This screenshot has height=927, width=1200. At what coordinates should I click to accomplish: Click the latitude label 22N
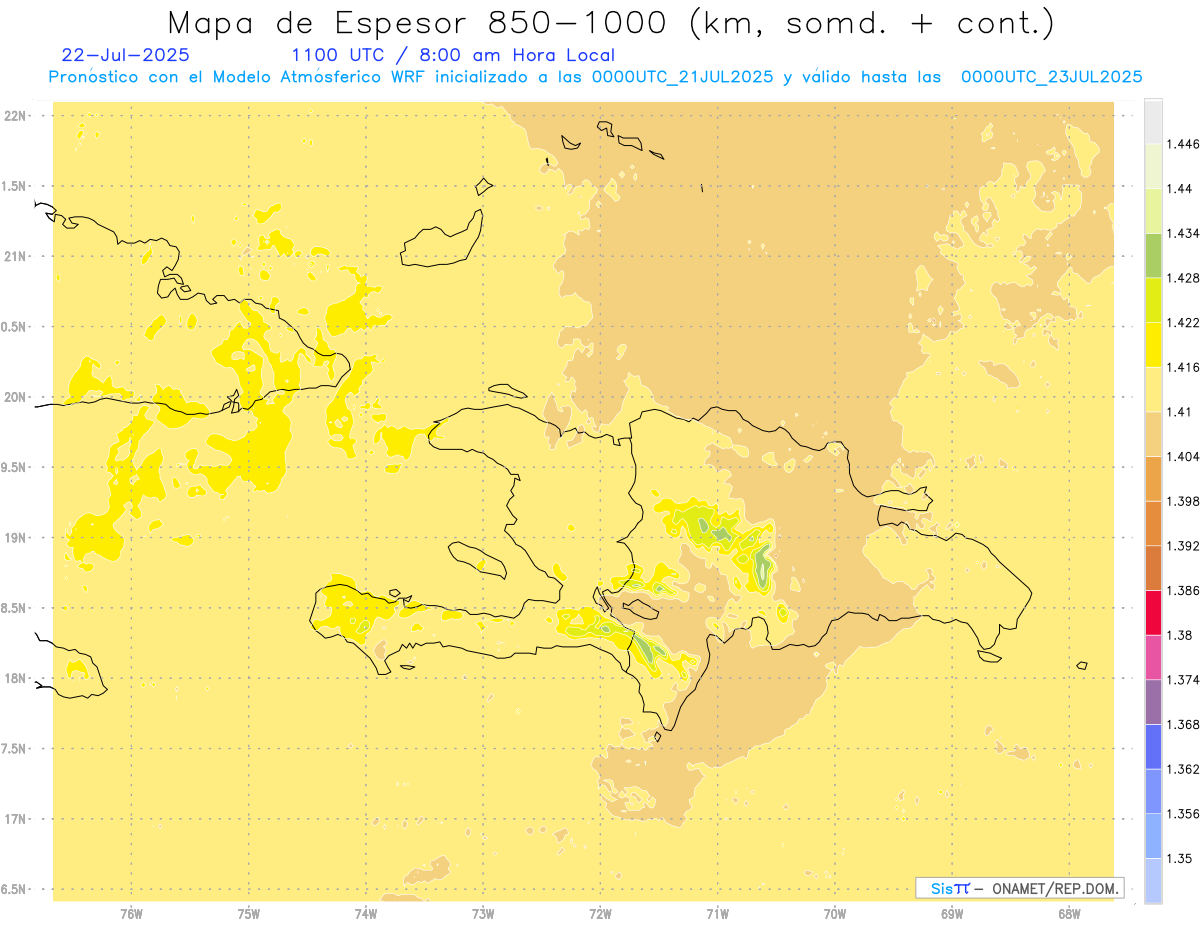(x=14, y=116)
